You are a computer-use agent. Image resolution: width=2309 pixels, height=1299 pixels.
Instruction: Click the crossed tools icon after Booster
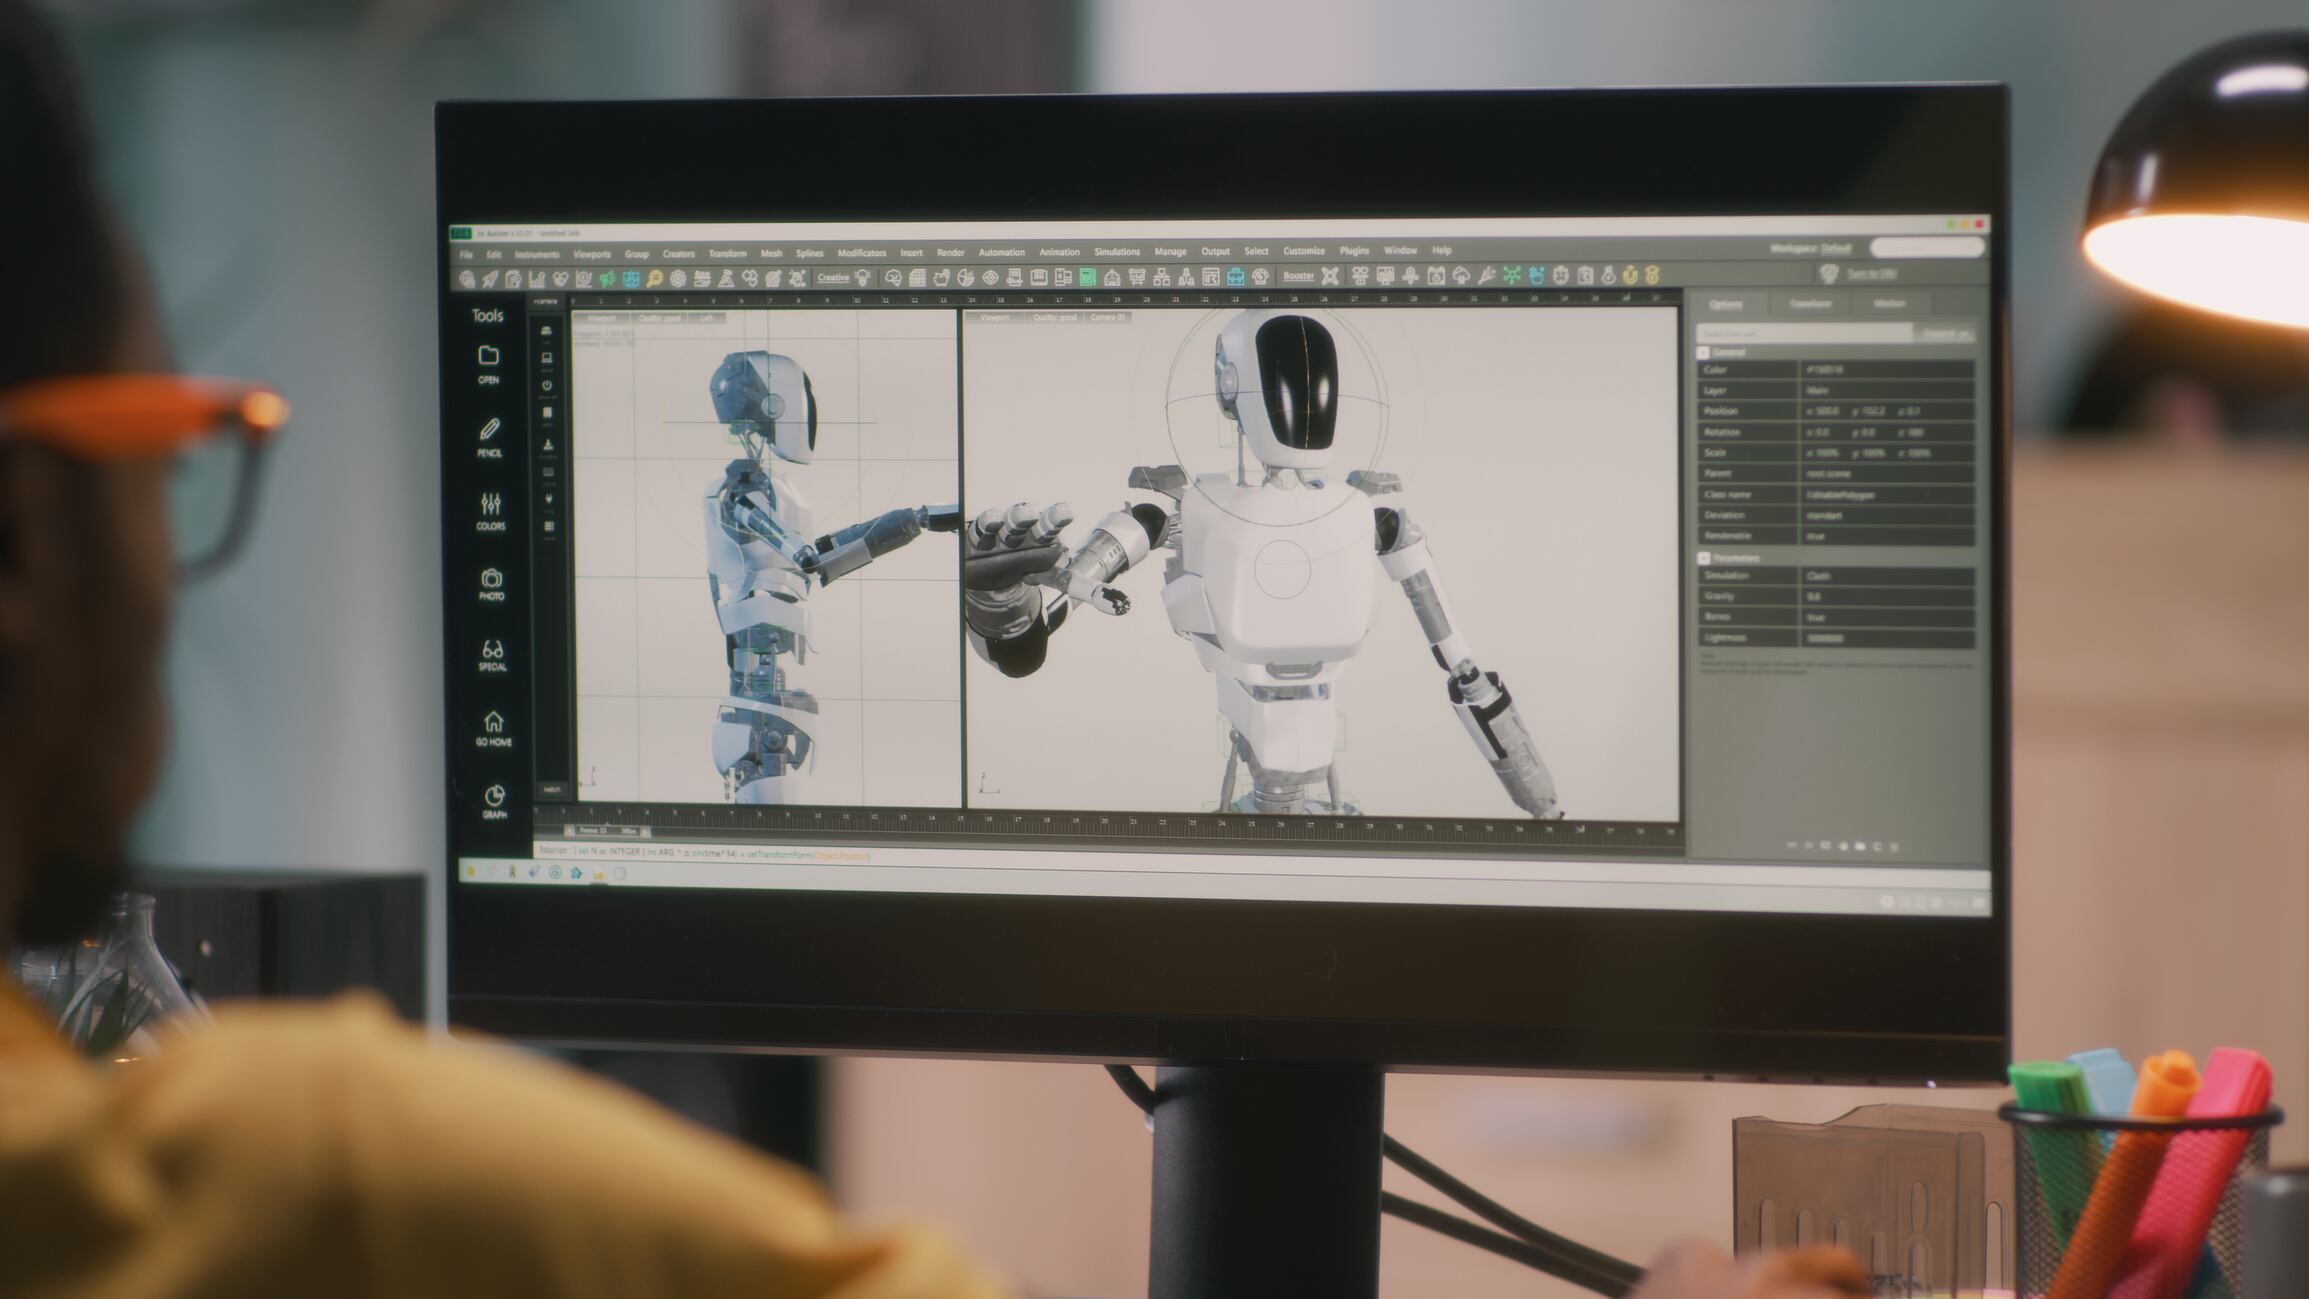pos(1330,276)
